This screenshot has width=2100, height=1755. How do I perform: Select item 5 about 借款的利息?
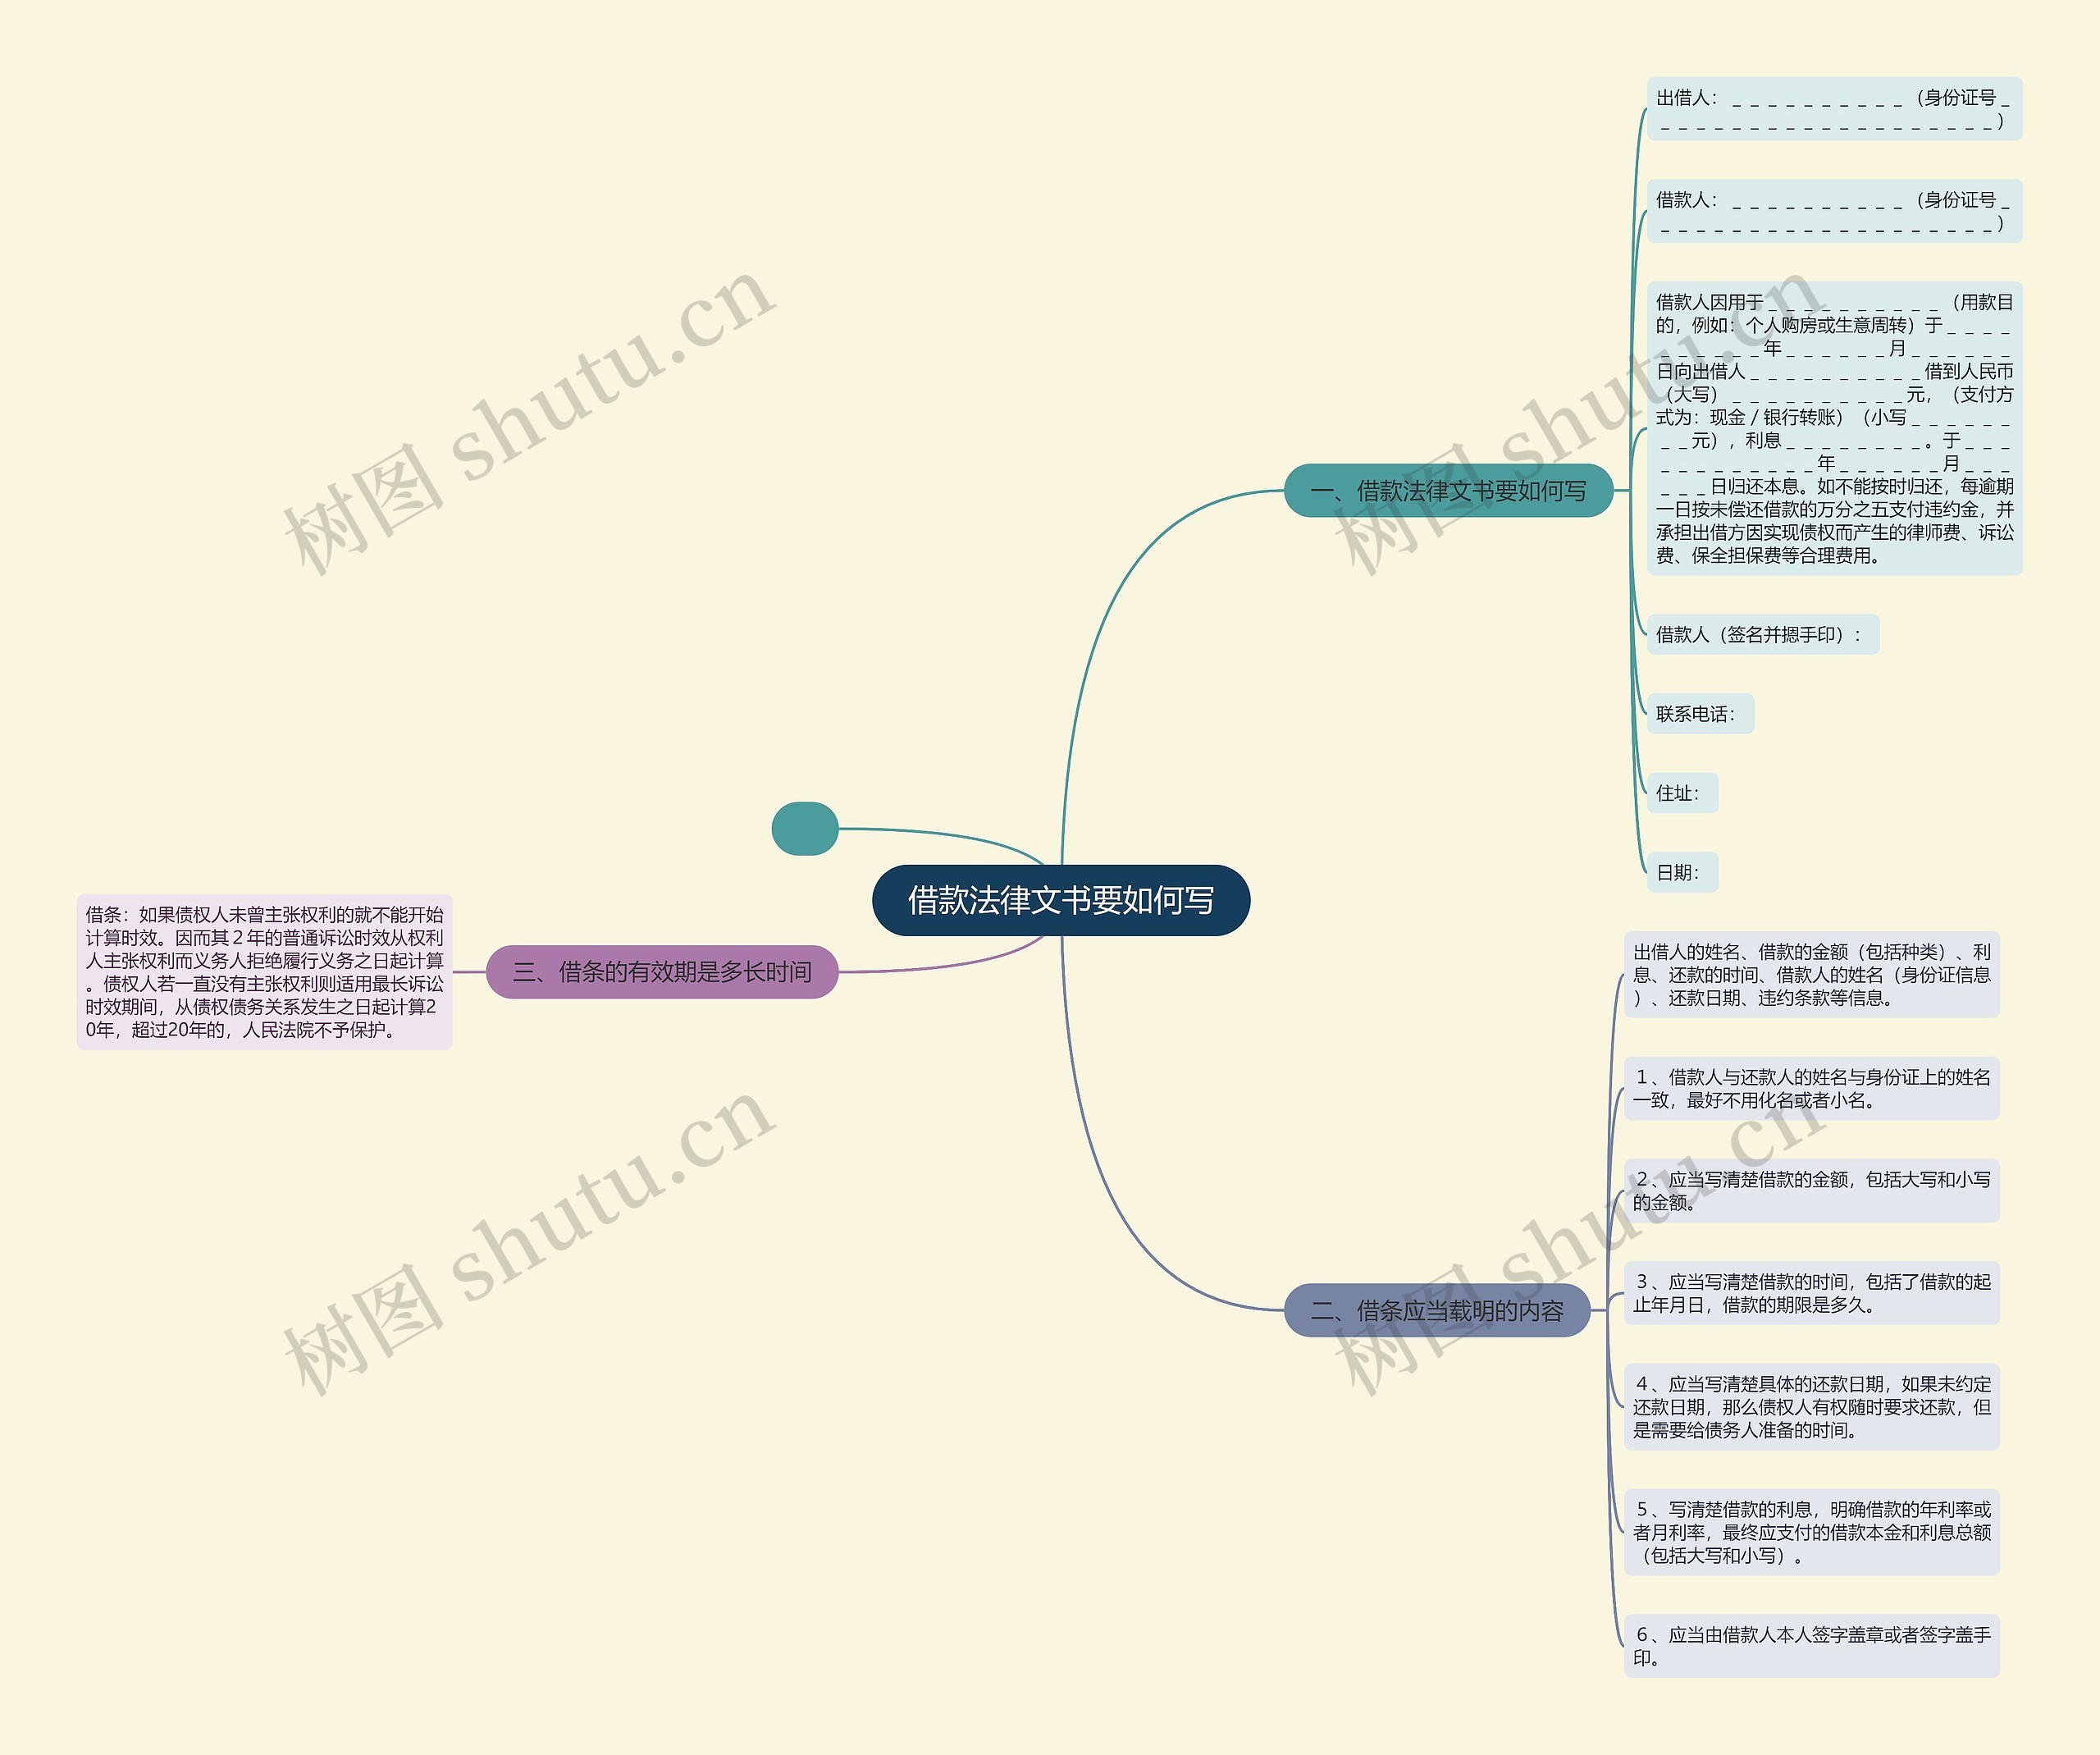[1811, 1531]
